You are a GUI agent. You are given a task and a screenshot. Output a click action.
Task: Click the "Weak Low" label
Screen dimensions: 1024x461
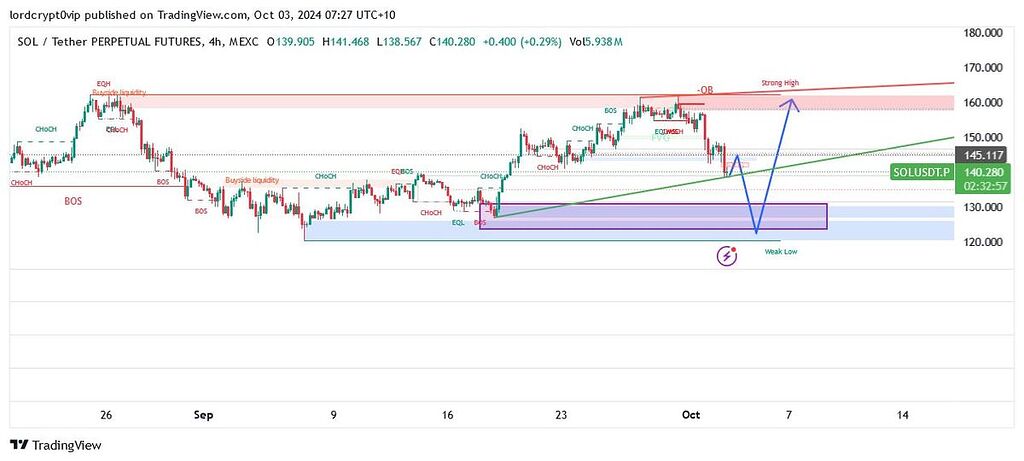[780, 252]
